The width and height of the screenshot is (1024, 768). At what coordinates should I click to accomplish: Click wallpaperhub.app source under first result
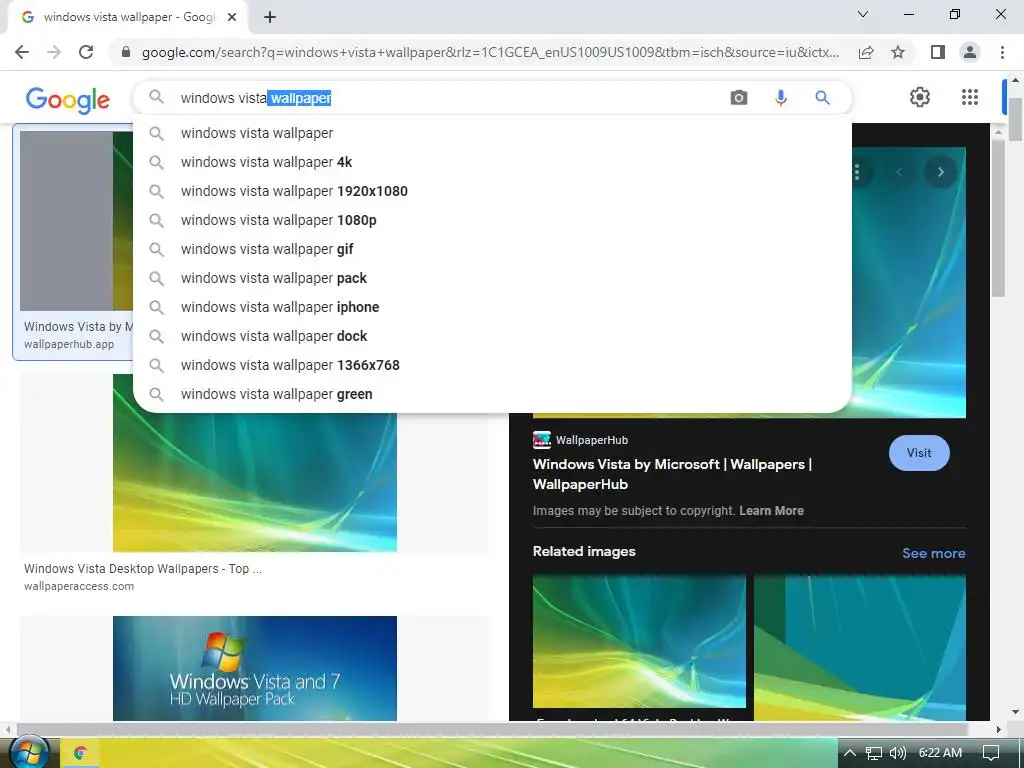[x=69, y=344]
